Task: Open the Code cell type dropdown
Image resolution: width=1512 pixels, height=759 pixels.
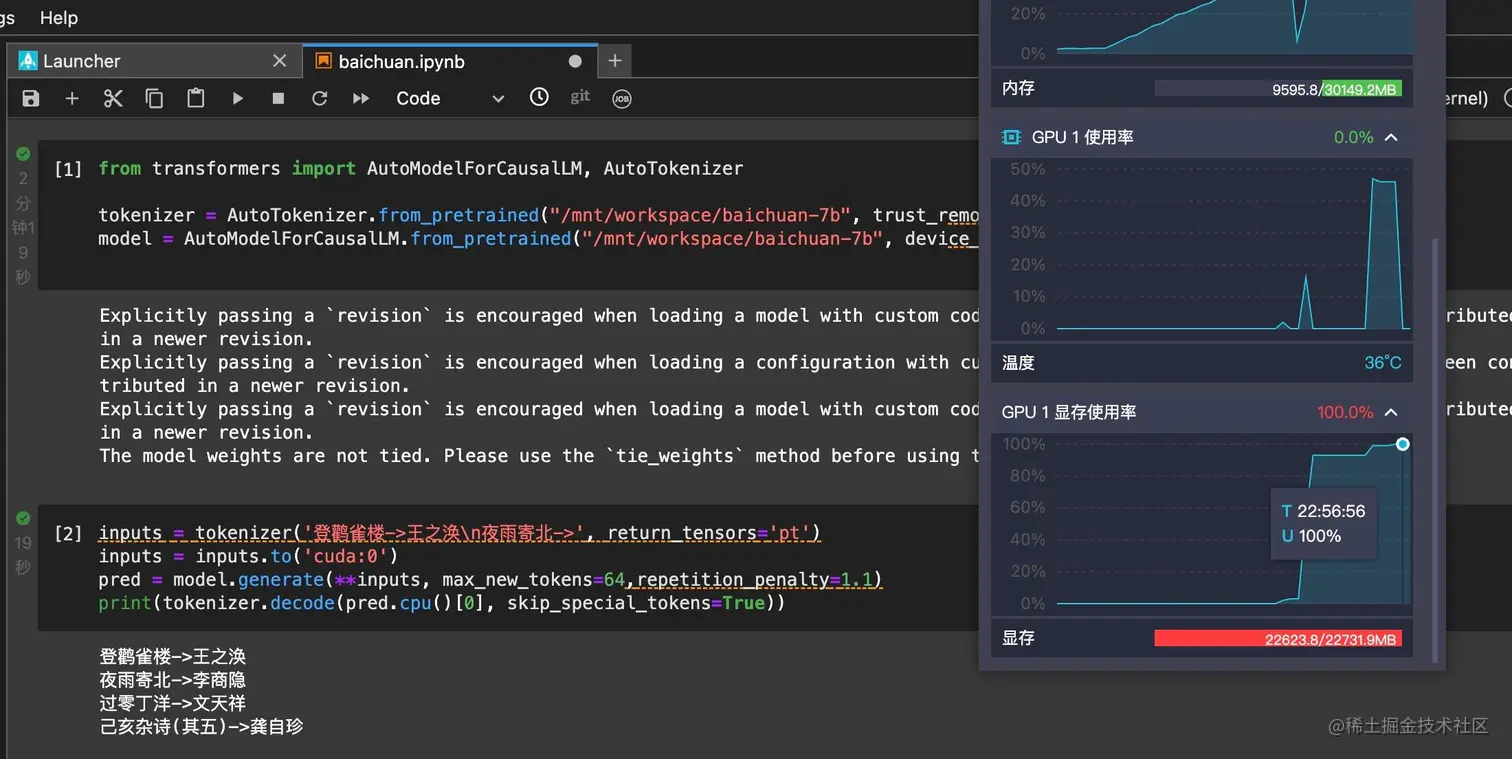Action: pos(449,98)
